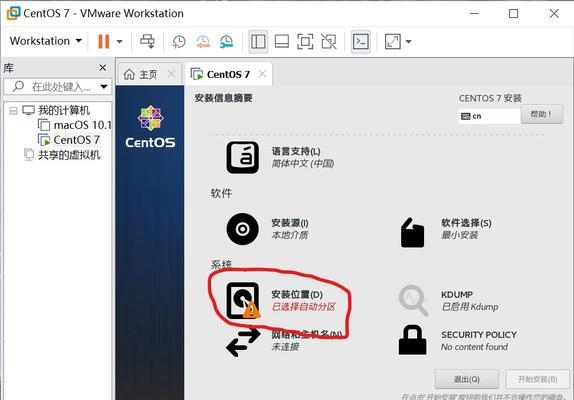Open the snapshot manager icon
This screenshot has height=400, width=574.
[x=226, y=42]
